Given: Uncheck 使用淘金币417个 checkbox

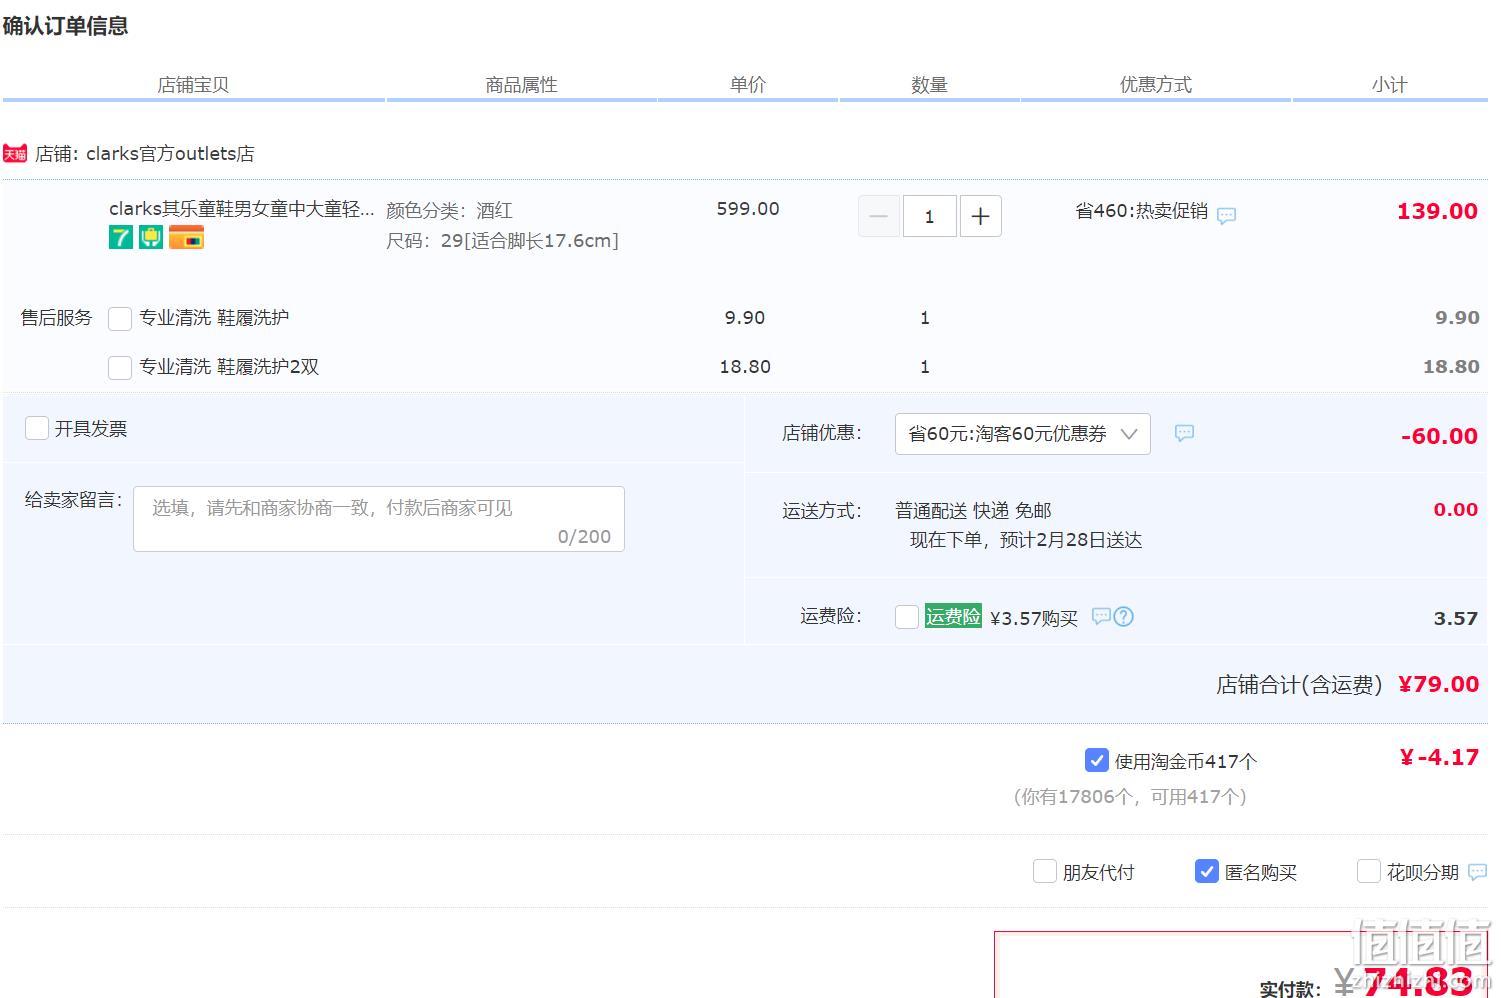Looking at the screenshot, I should (x=1097, y=761).
